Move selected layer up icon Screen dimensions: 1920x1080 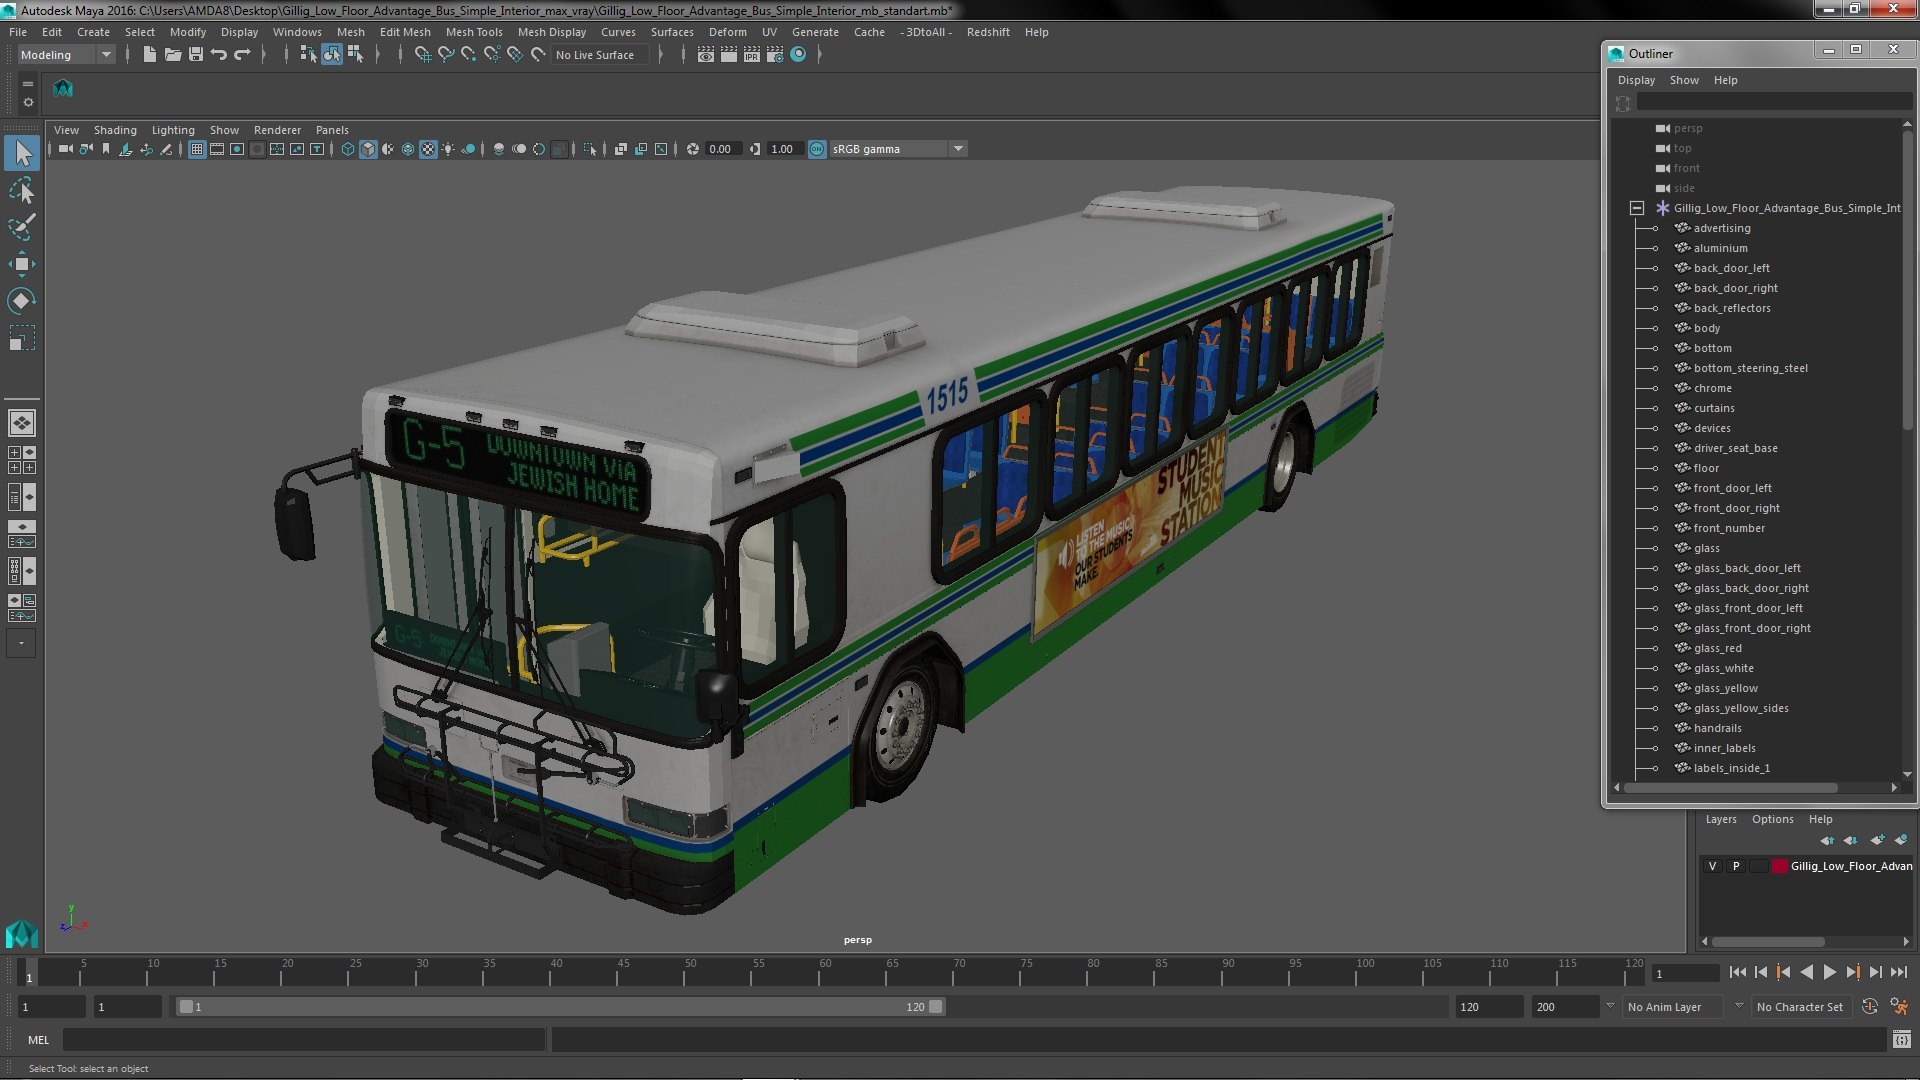click(1827, 840)
